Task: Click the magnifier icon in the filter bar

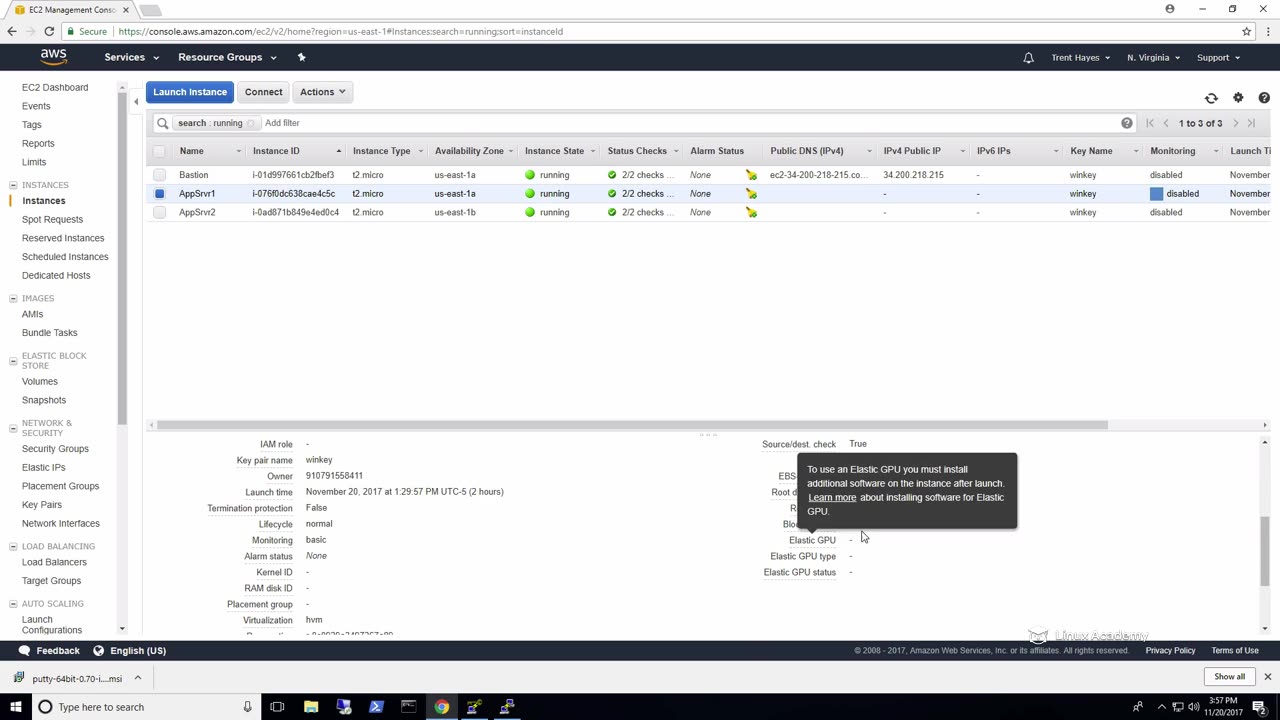Action: [x=162, y=123]
